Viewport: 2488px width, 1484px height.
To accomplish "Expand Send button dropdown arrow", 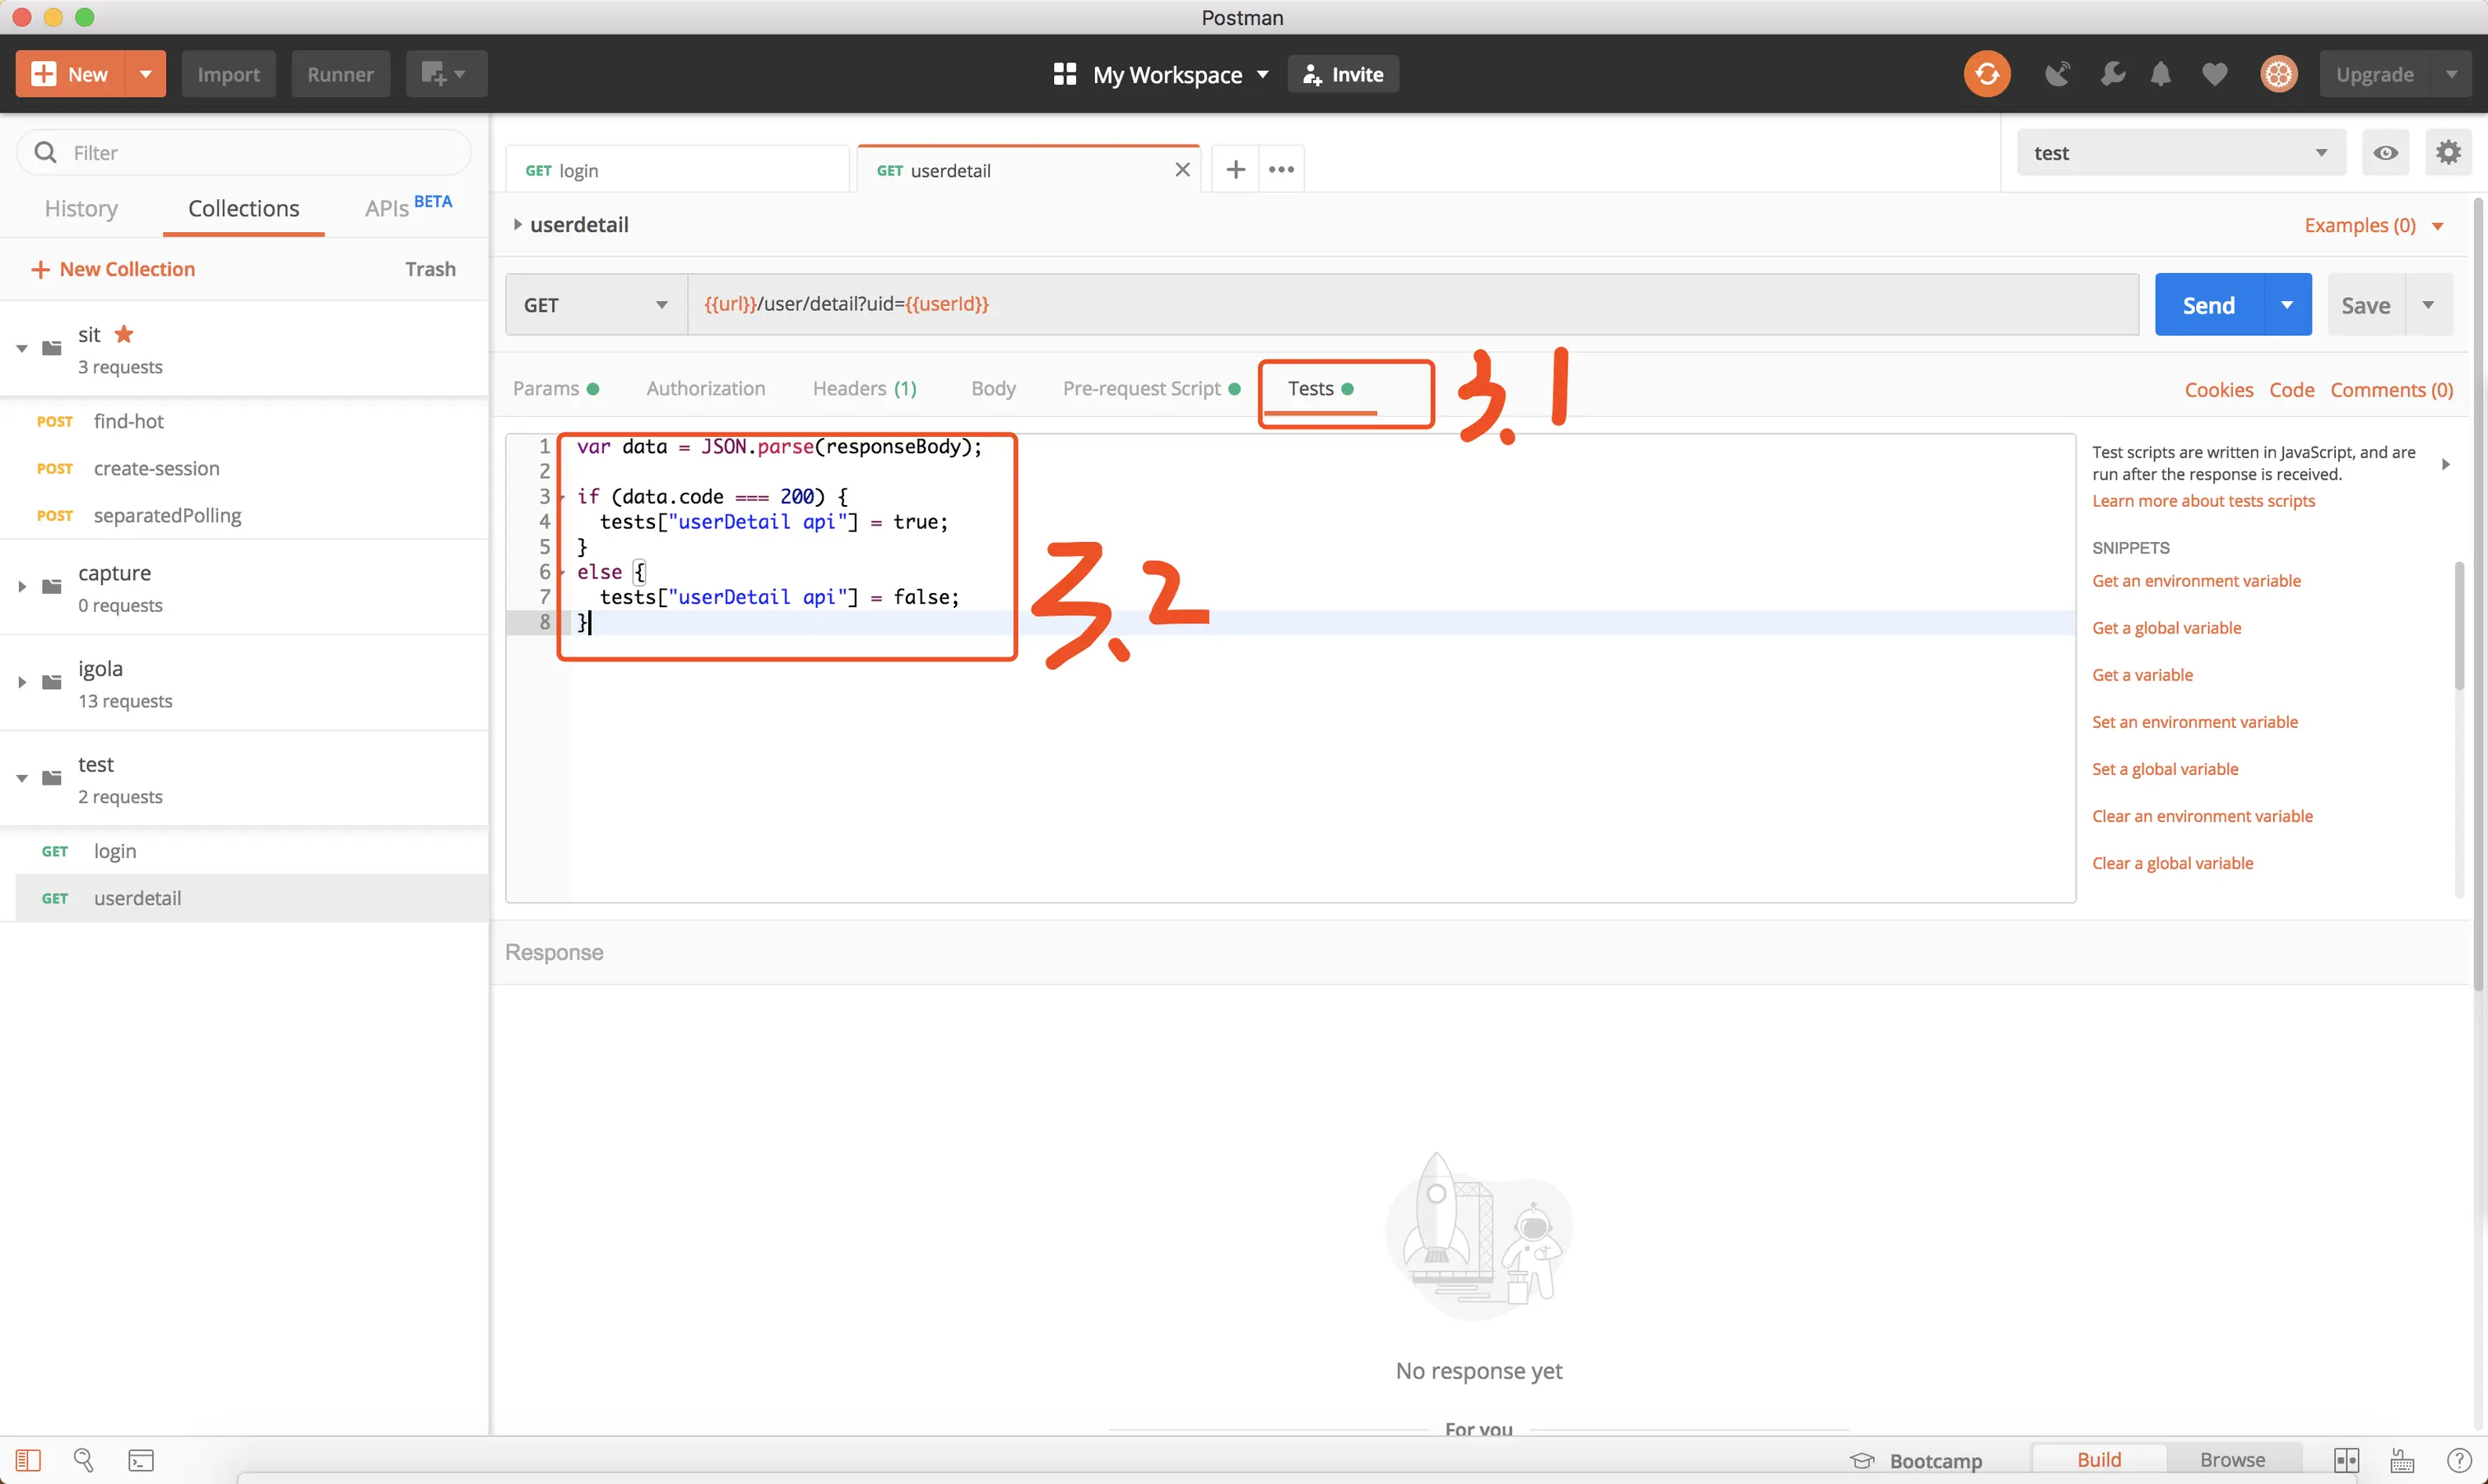I will [x=2287, y=305].
